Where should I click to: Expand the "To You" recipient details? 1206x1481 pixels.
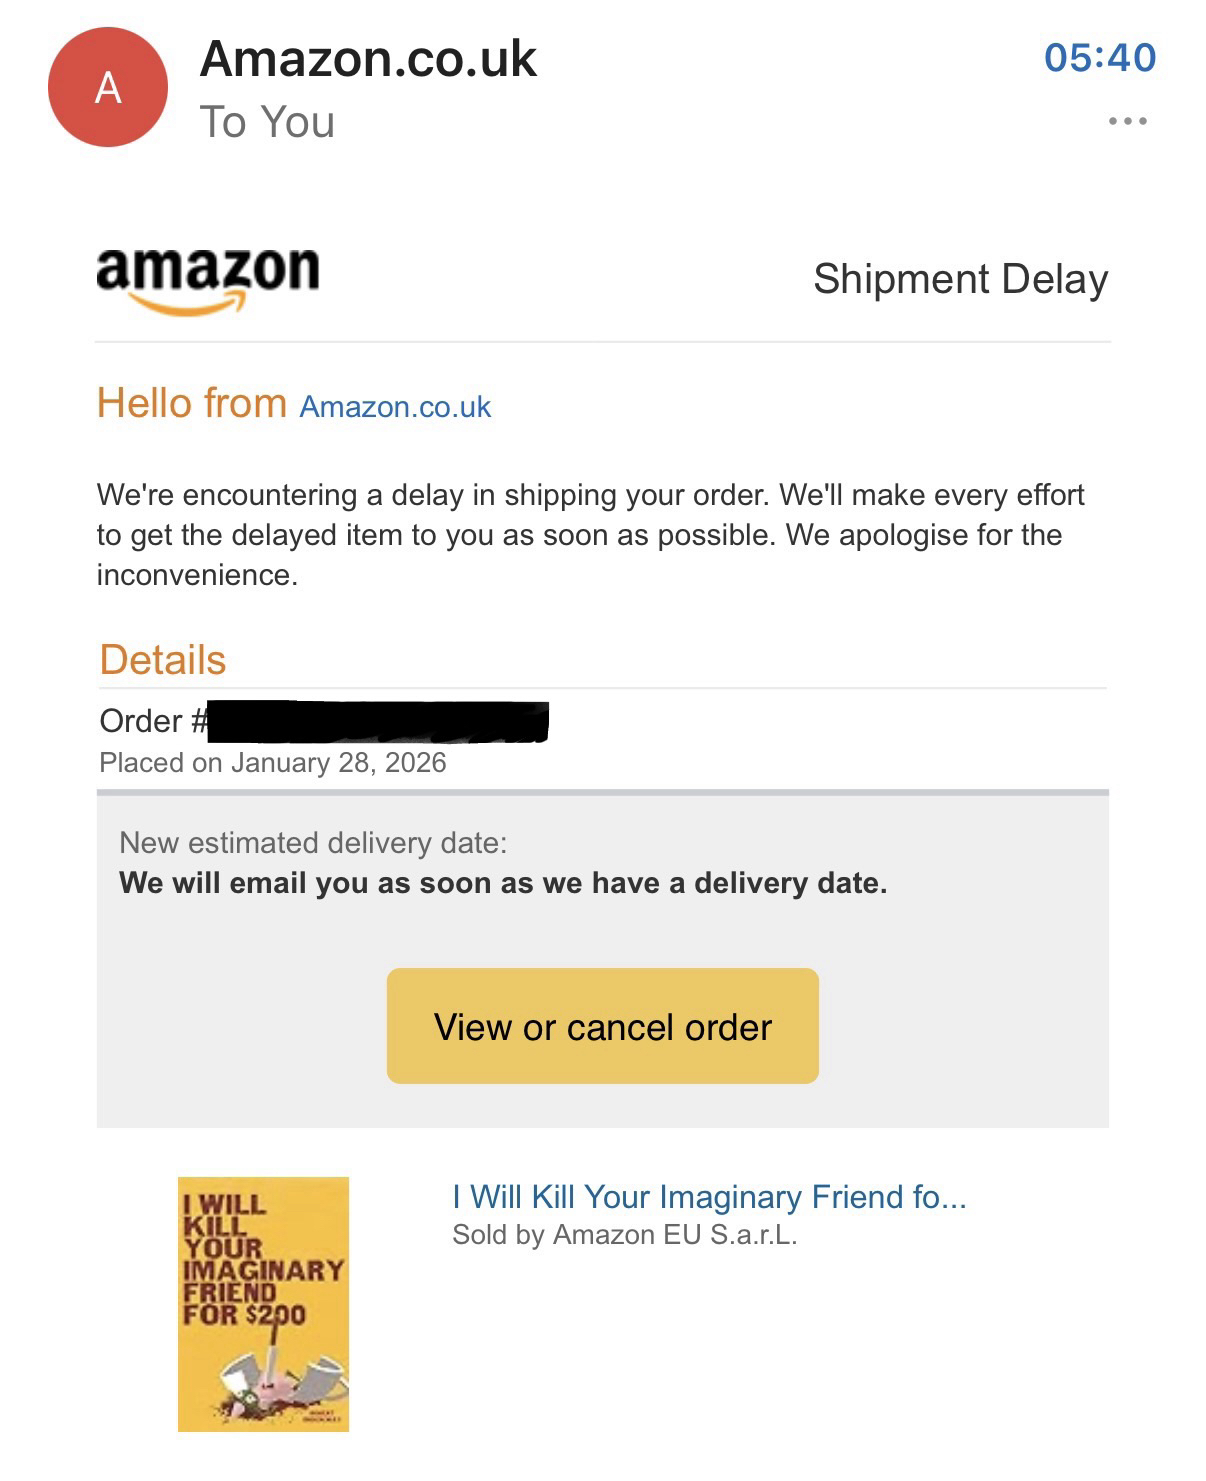[x=267, y=122]
